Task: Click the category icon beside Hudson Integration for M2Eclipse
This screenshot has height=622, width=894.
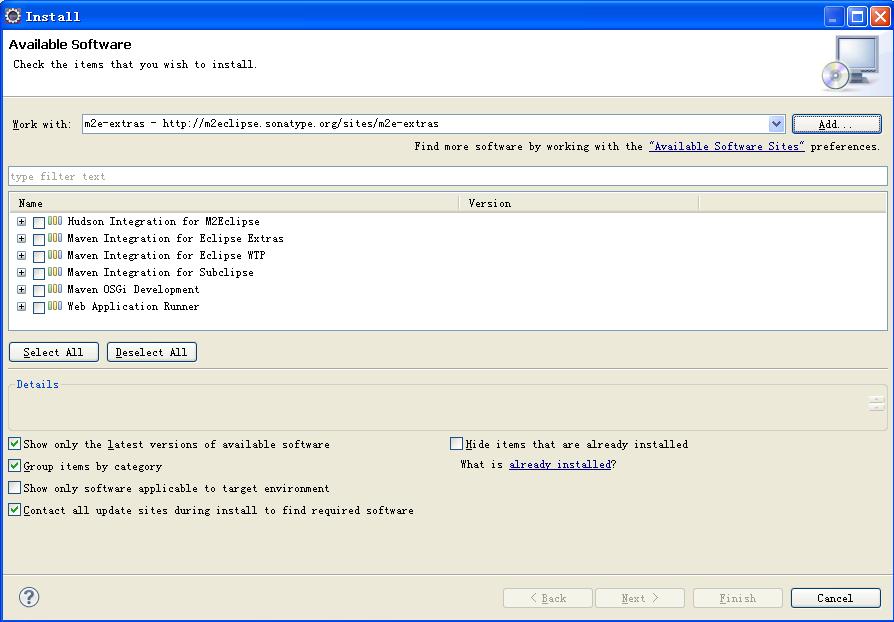Action: click(x=55, y=221)
